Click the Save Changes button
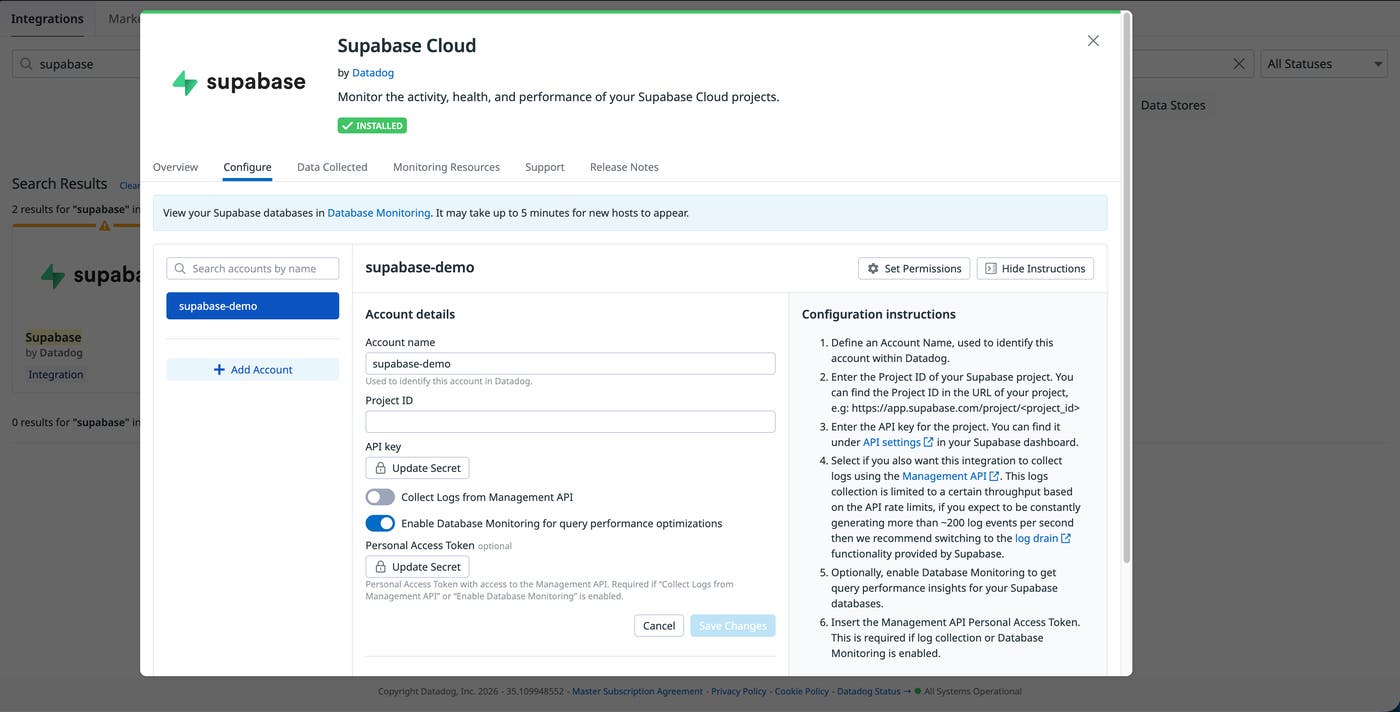 [x=732, y=626]
